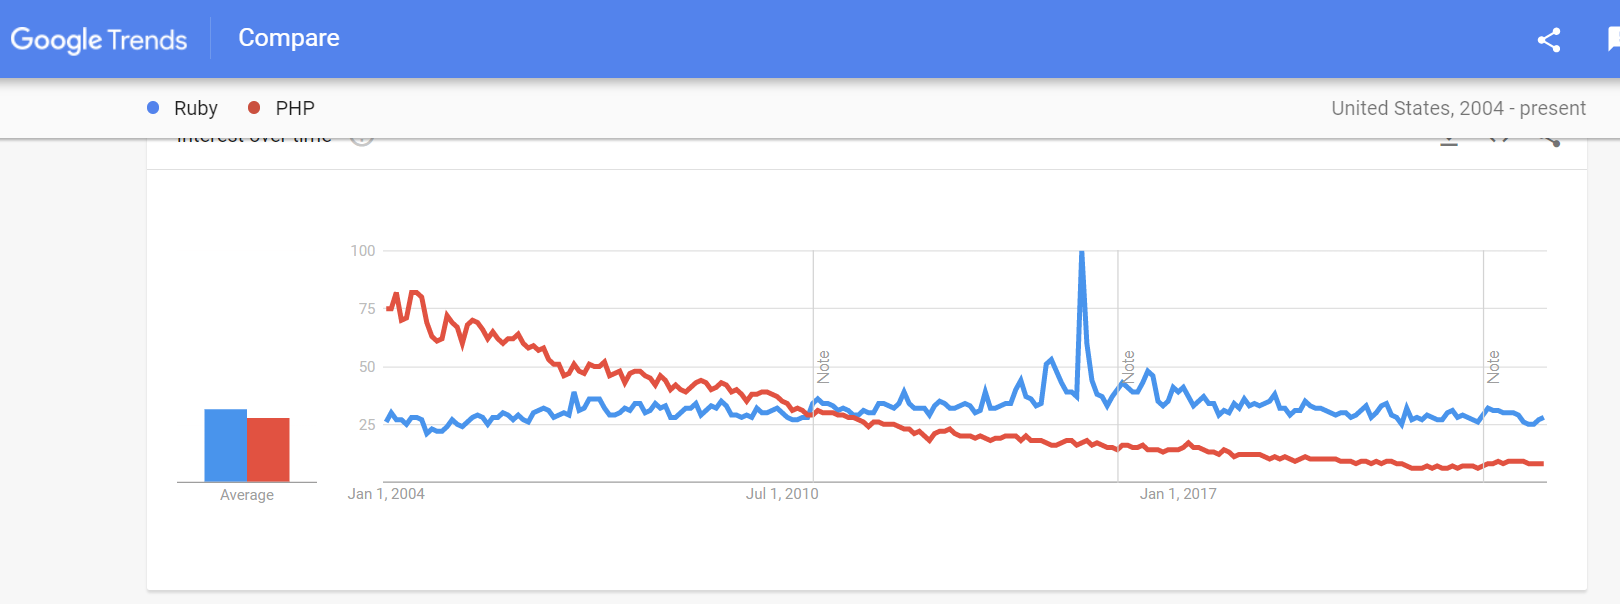
Task: Open the share options in the blue header
Action: (1548, 40)
